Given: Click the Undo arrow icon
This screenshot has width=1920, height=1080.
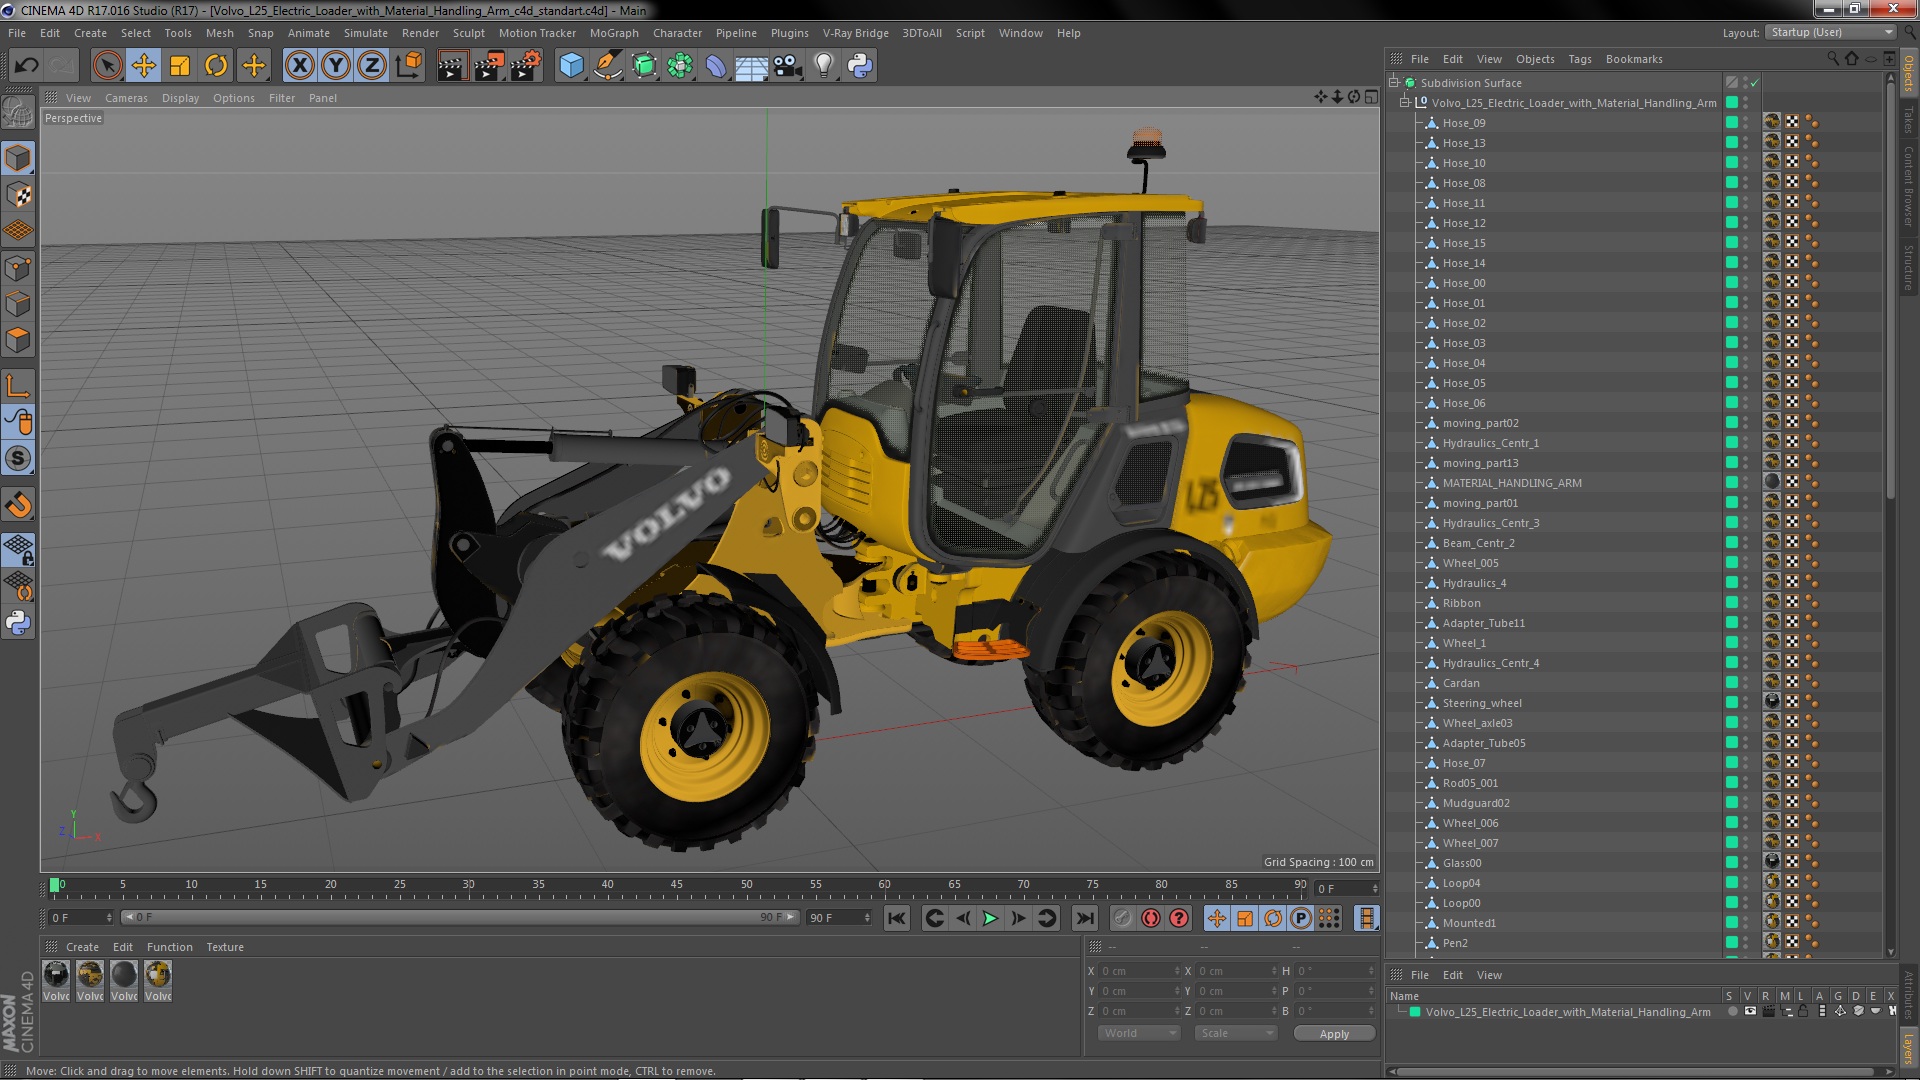Looking at the screenshot, I should (26, 66).
